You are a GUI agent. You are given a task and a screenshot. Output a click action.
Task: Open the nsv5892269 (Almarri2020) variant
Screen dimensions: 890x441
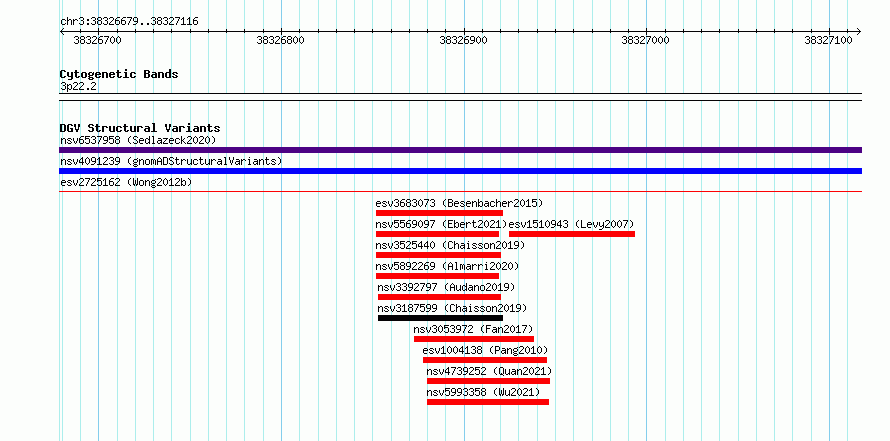coord(447,266)
